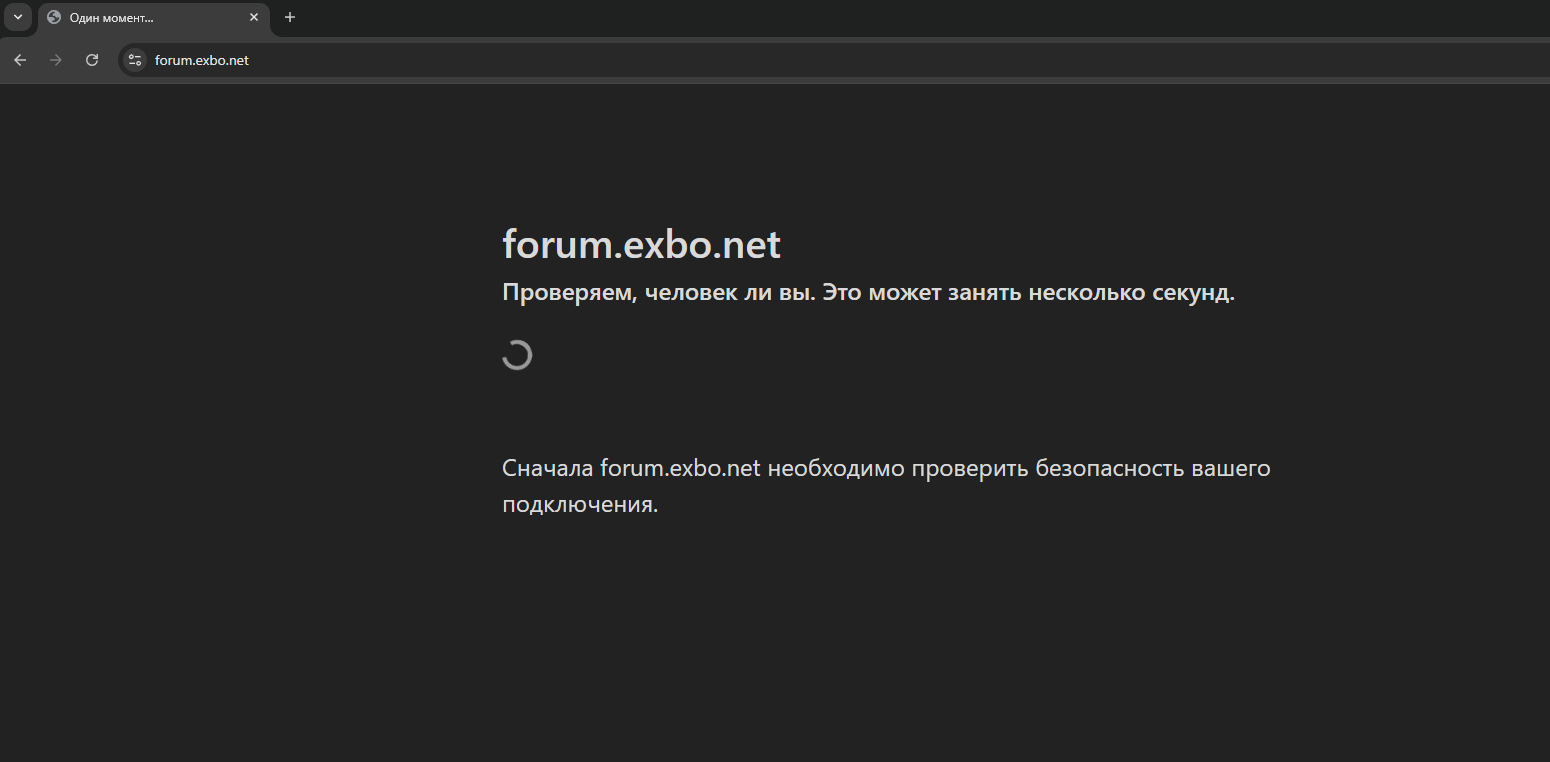
Task: Select the 'Один момент...' browser tab
Action: [x=154, y=18]
